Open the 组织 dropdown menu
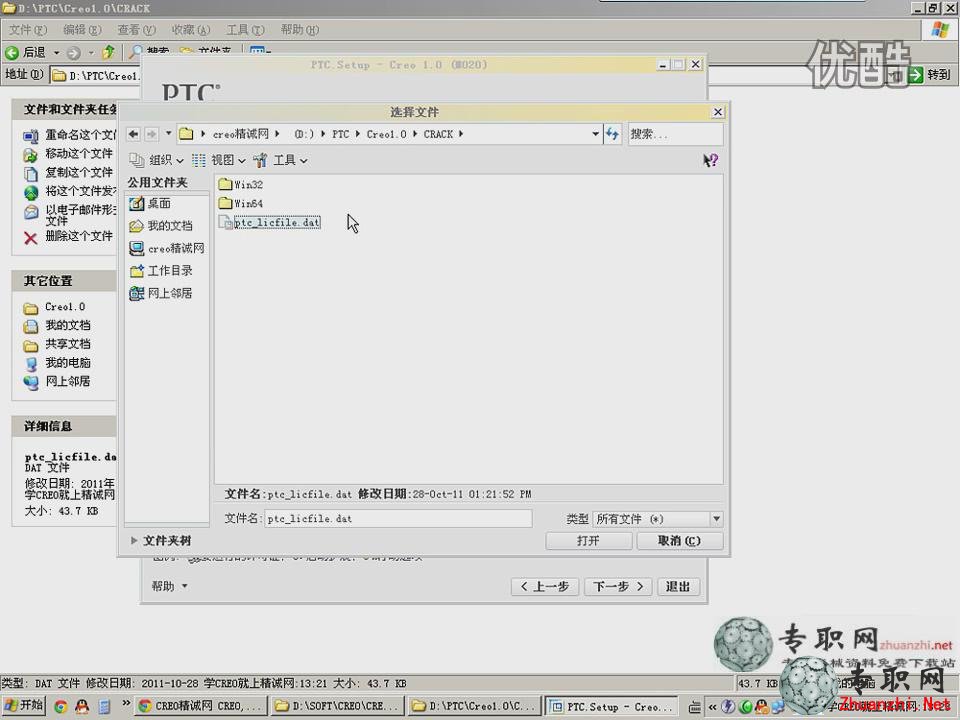 (x=157, y=160)
